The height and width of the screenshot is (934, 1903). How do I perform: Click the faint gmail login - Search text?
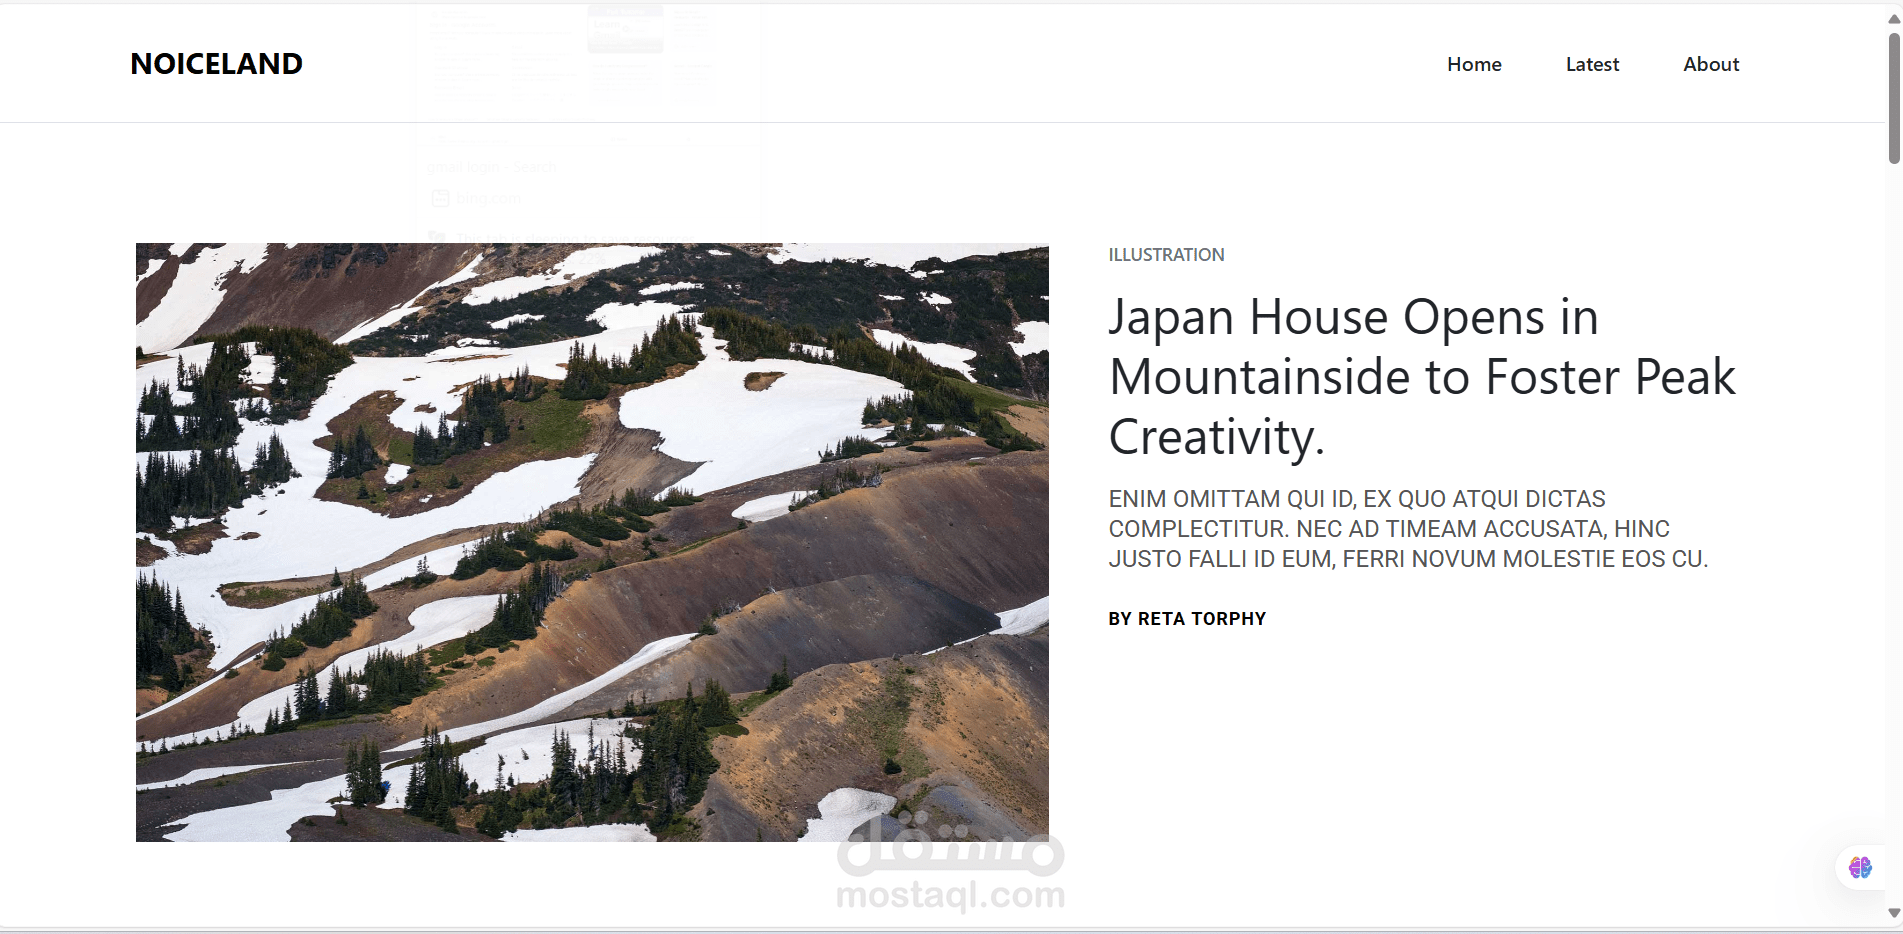click(491, 167)
